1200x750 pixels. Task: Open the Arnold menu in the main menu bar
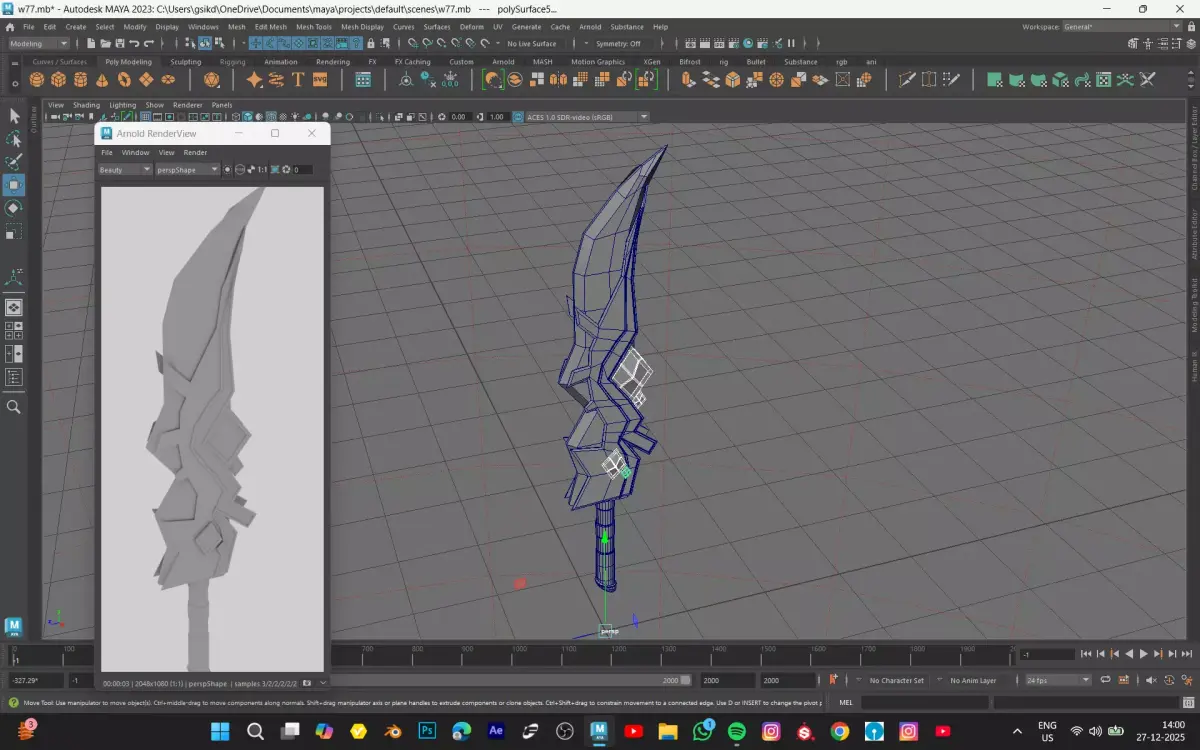point(590,27)
